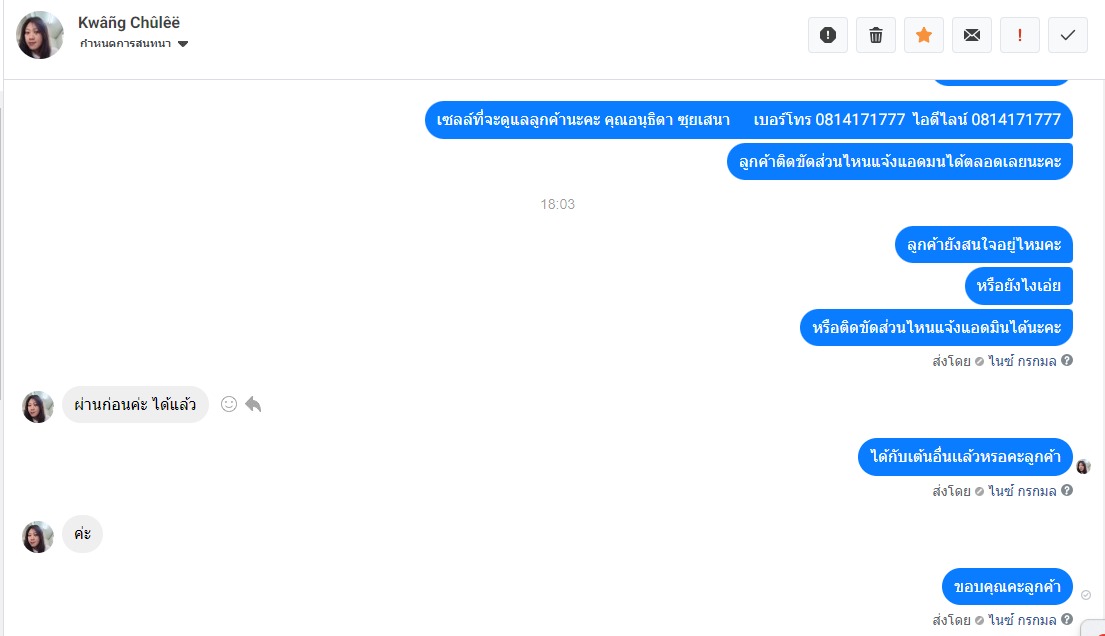
Task: Click the 18:03 timestamp divider
Action: tap(557, 204)
